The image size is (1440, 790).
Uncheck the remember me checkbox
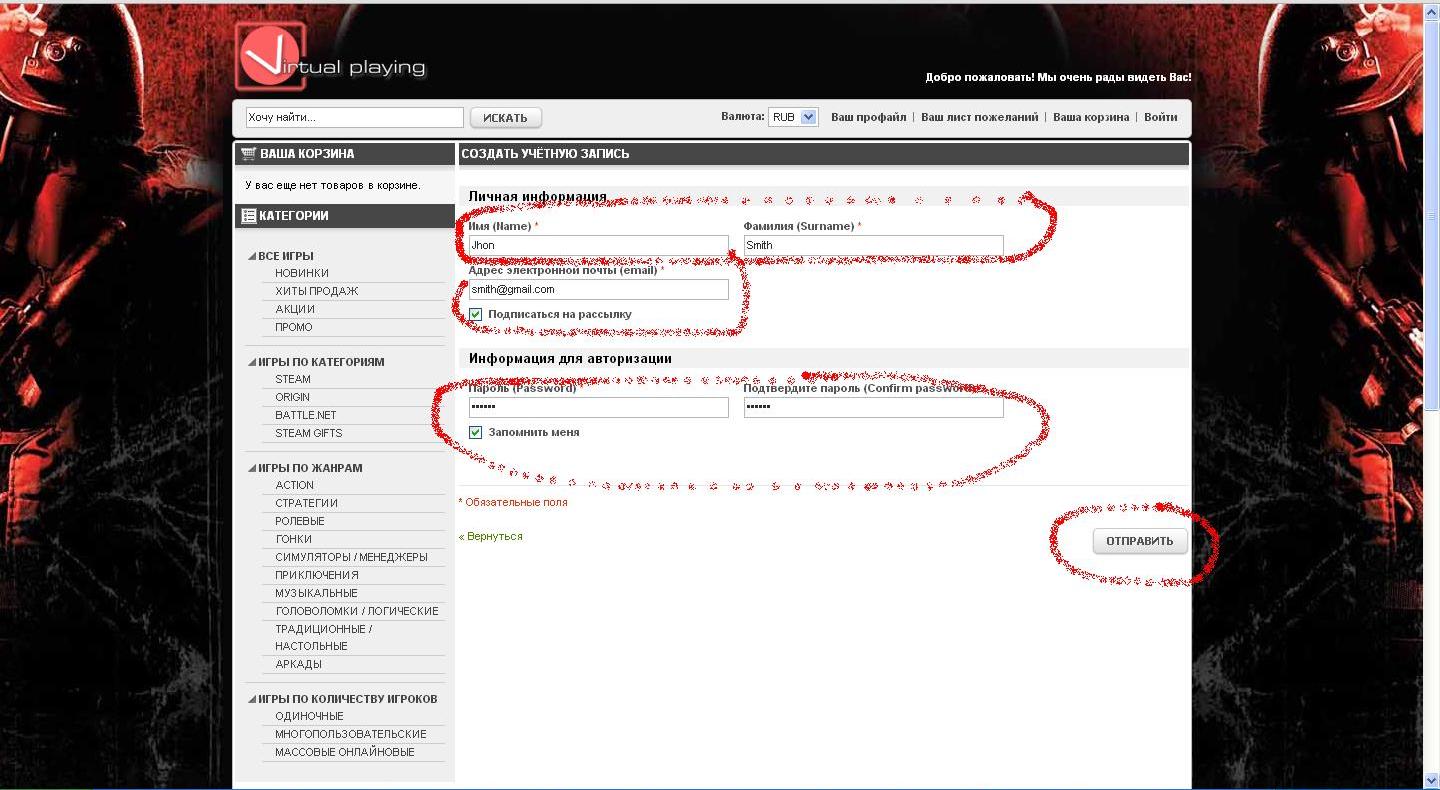pos(476,432)
